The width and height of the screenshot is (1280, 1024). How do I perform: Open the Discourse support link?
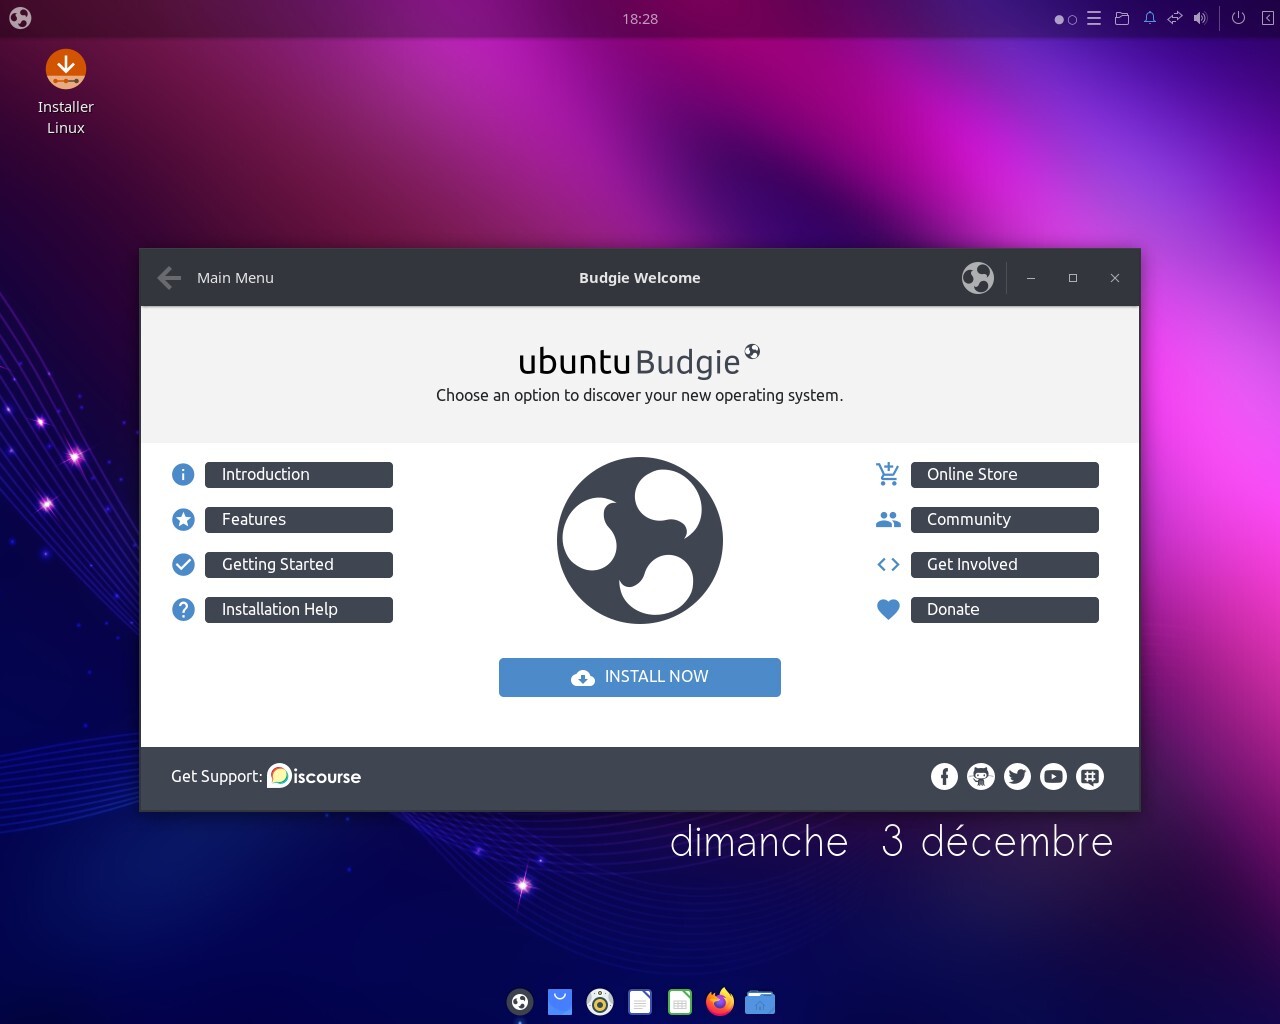pyautogui.click(x=314, y=776)
